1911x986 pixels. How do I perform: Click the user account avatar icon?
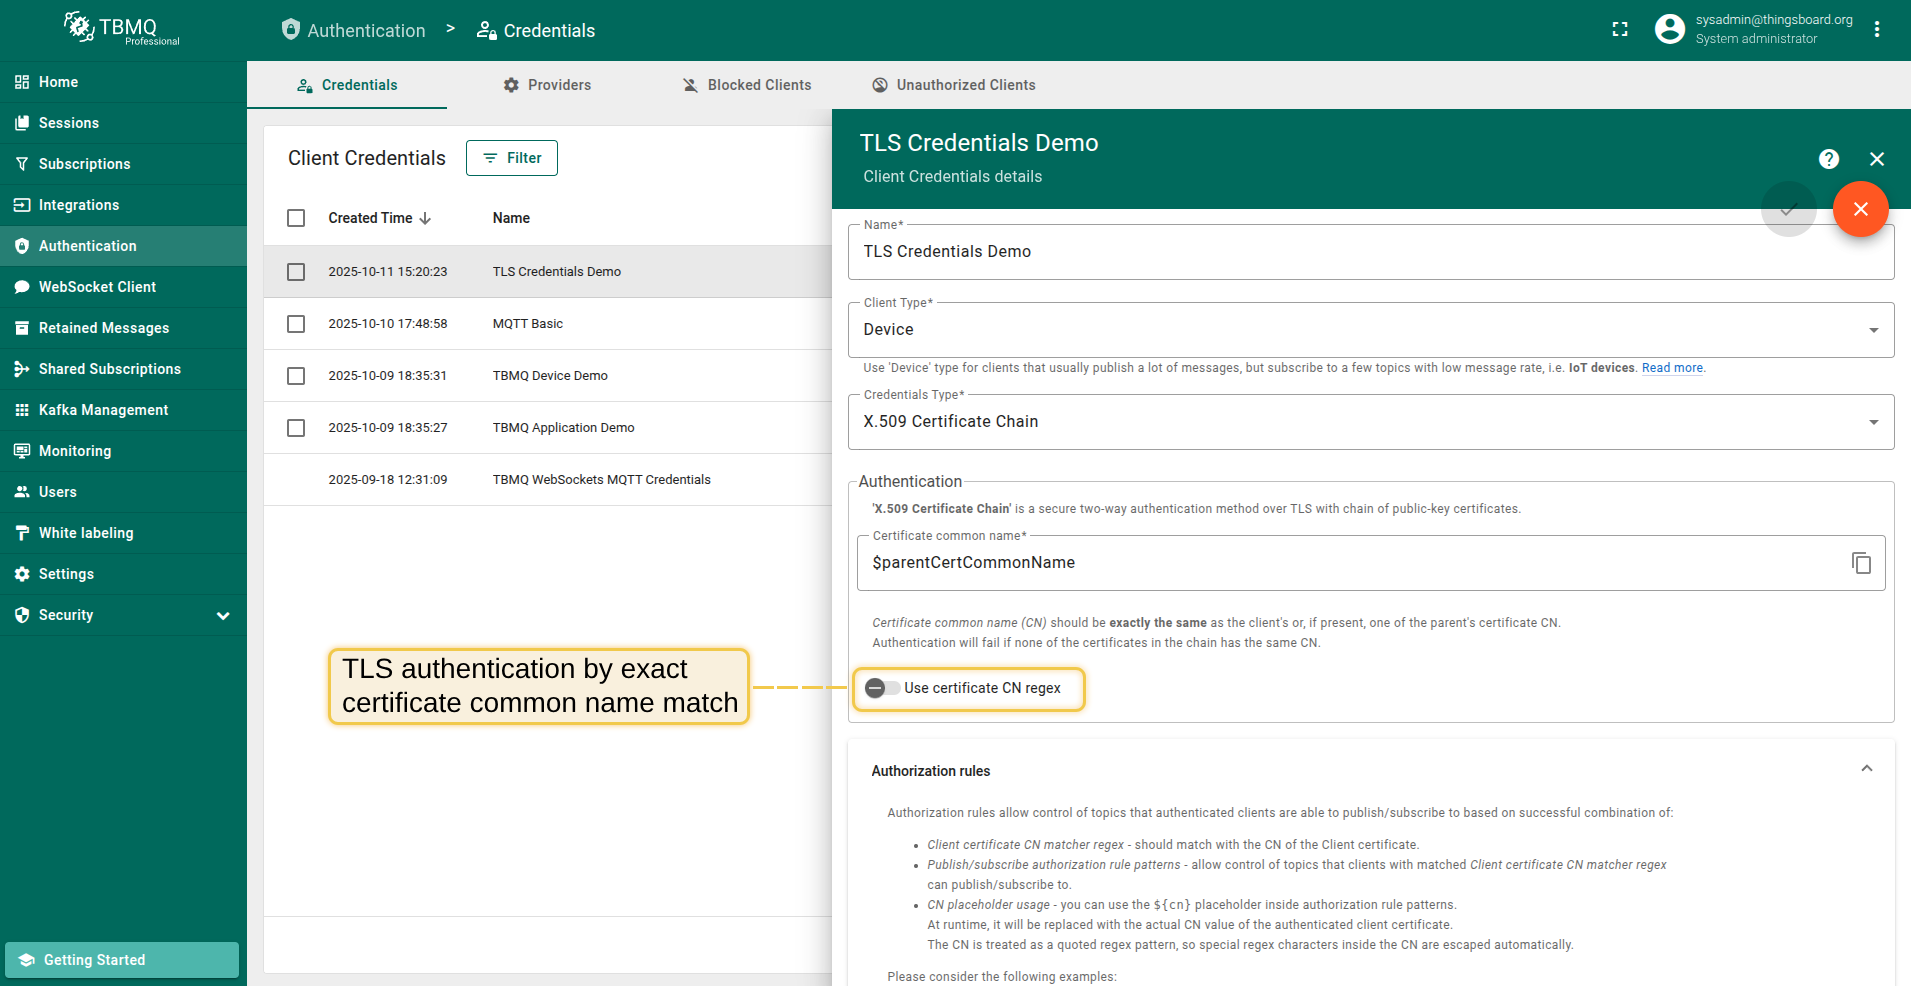pos(1669,30)
